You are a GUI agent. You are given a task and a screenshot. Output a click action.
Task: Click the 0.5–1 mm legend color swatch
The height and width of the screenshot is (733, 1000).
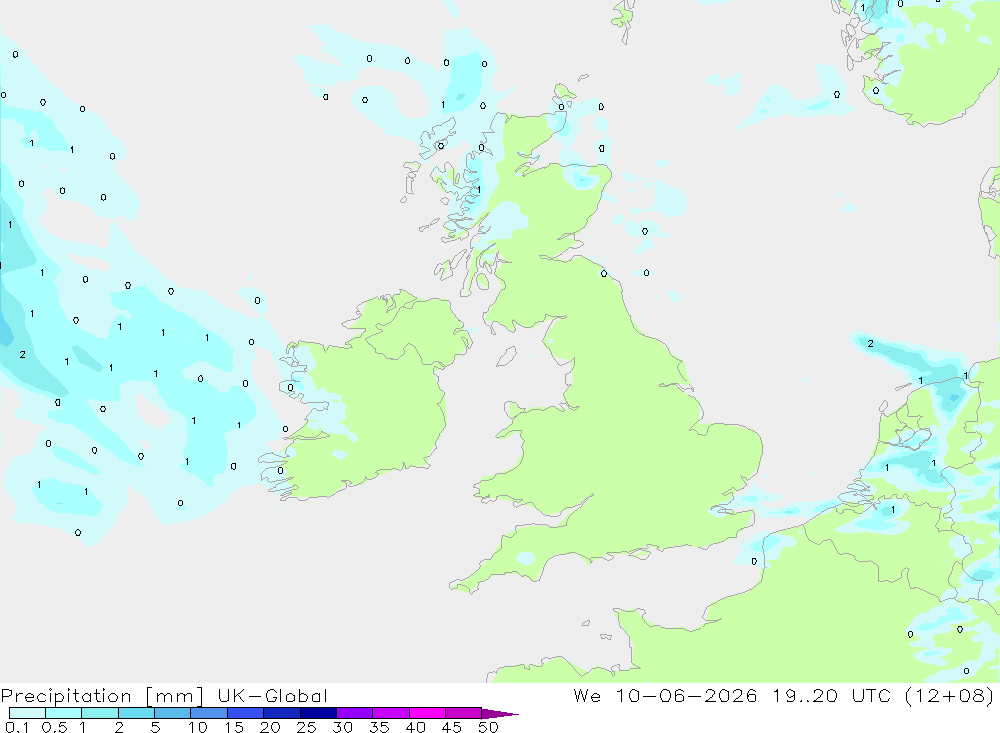coord(64,713)
